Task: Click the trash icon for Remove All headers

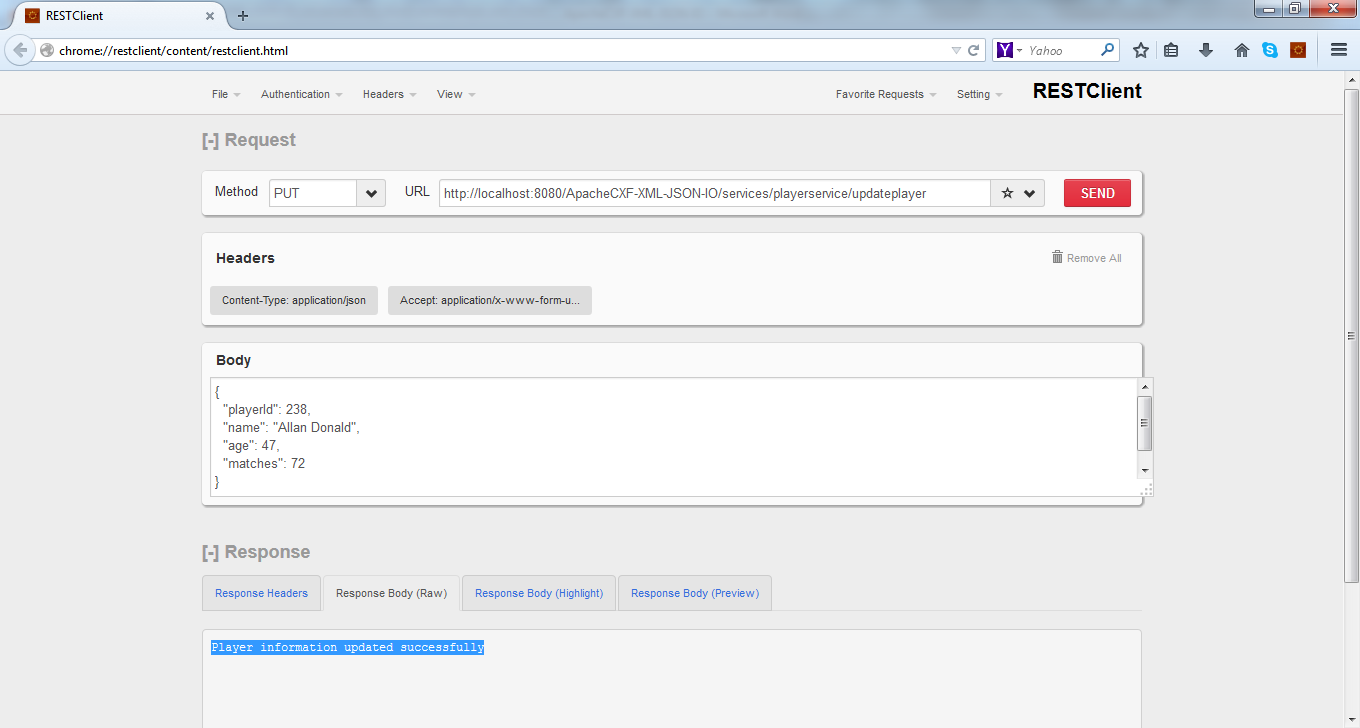Action: click(x=1057, y=257)
